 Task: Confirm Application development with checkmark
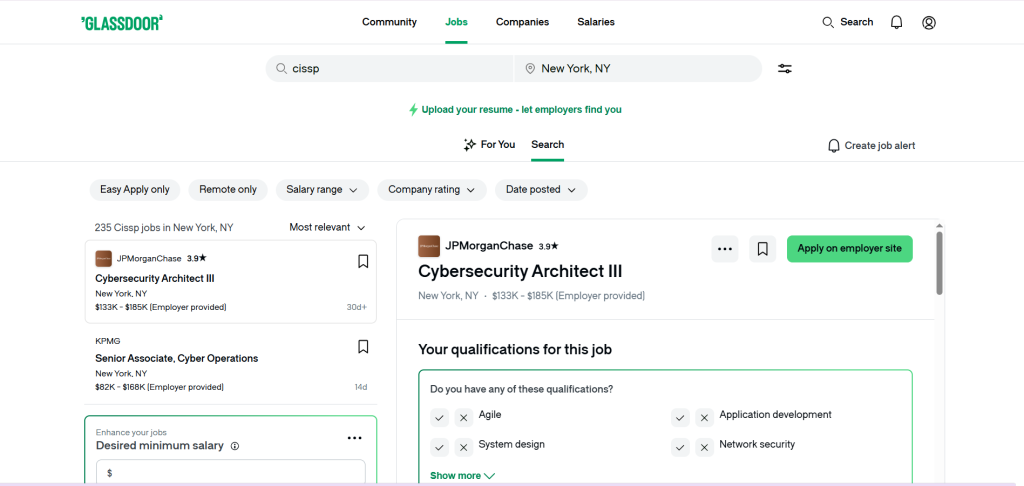[x=680, y=417]
